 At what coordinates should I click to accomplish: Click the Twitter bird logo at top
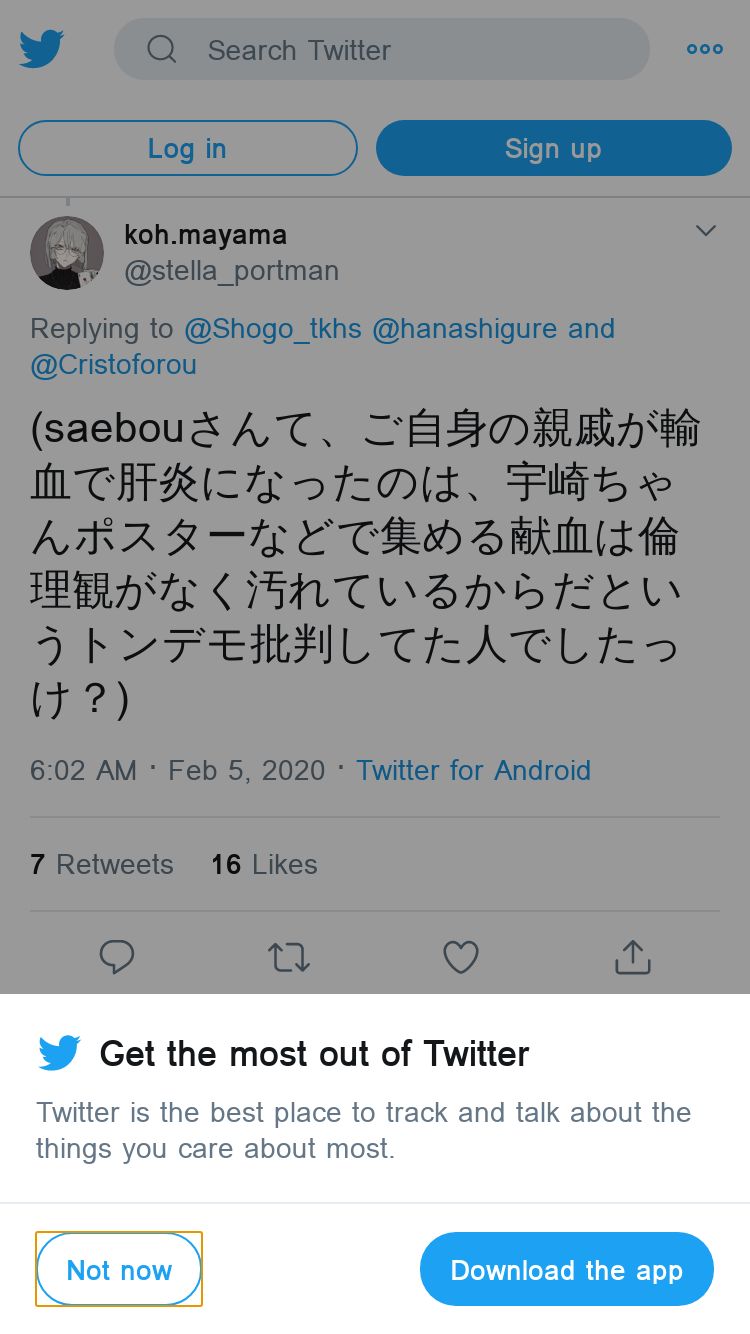point(42,49)
